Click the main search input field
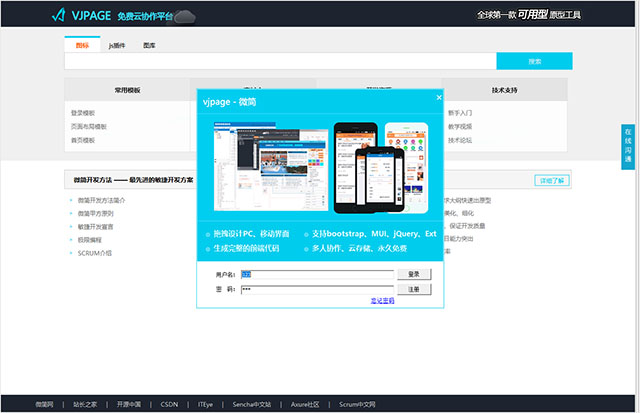The height and width of the screenshot is (413, 640). pyautogui.click(x=280, y=61)
